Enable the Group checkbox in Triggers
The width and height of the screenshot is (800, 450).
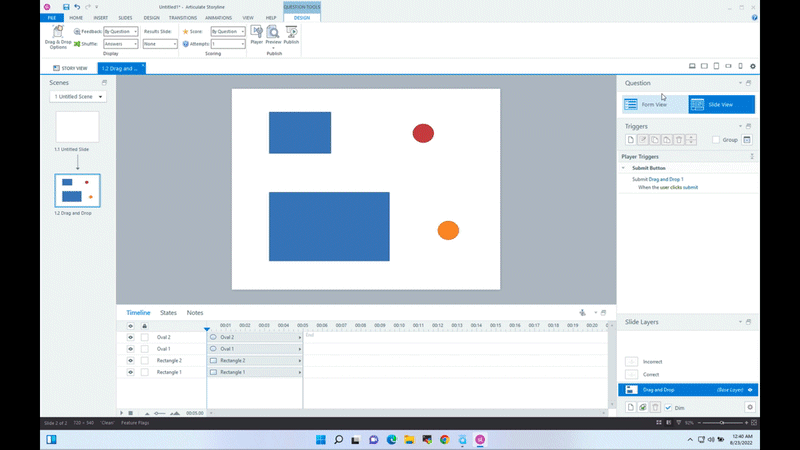[716, 140]
